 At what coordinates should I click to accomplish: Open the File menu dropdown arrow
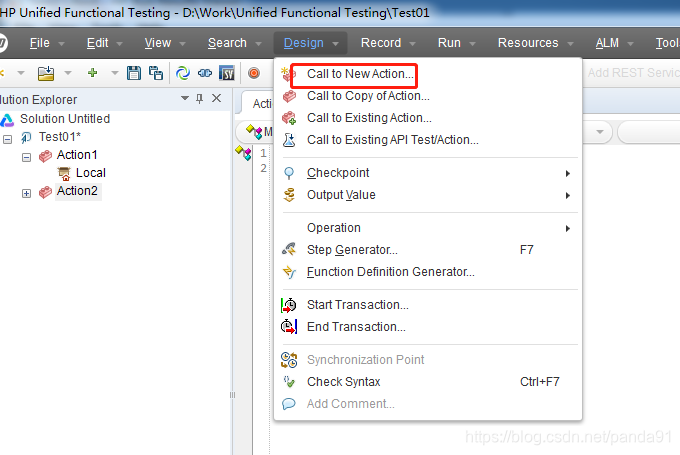tap(61, 44)
